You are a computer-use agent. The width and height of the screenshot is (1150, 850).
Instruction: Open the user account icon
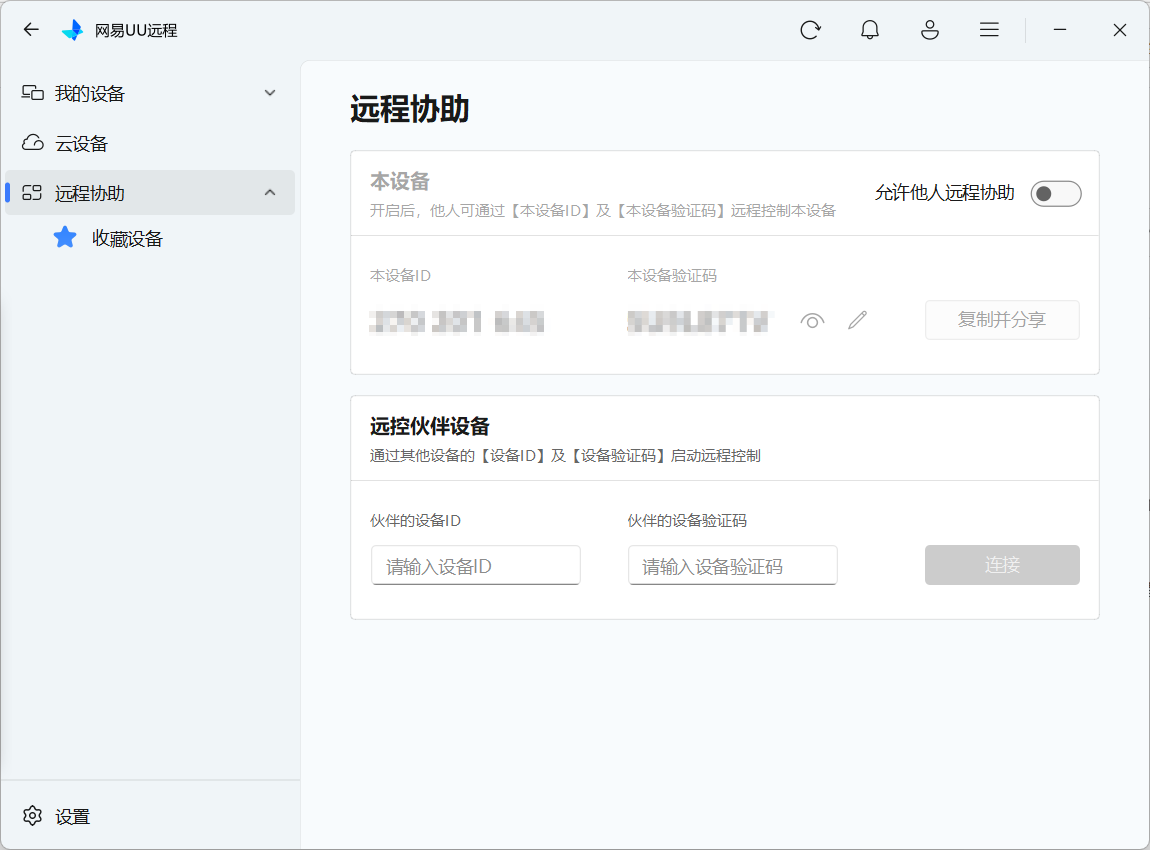click(930, 30)
